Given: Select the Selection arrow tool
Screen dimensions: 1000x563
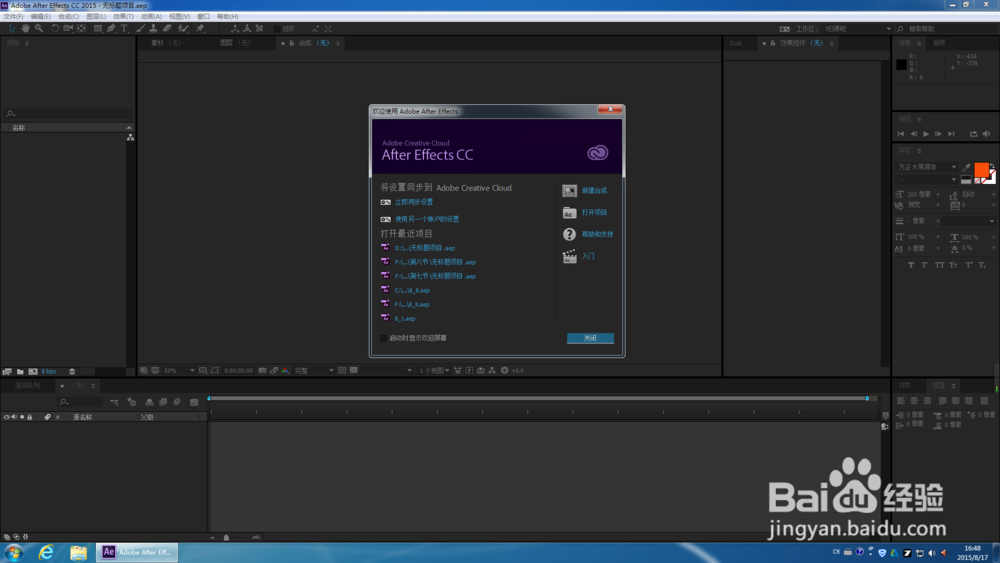Looking at the screenshot, I should pos(12,29).
